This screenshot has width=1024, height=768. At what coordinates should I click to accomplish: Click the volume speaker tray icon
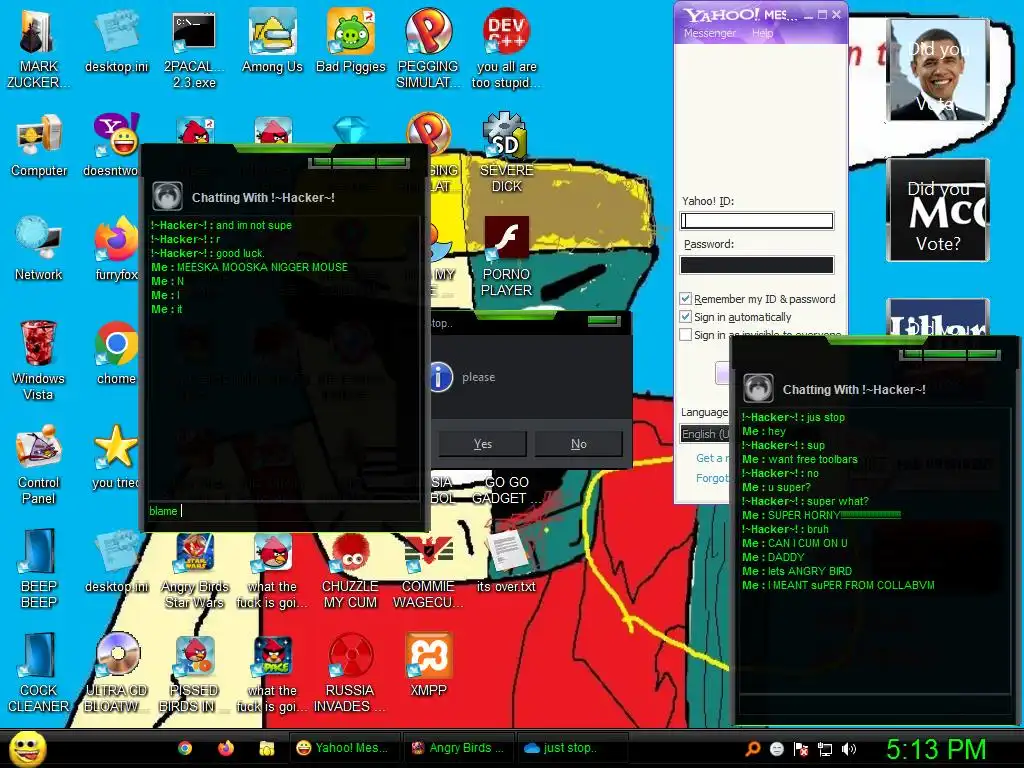pyautogui.click(x=849, y=749)
